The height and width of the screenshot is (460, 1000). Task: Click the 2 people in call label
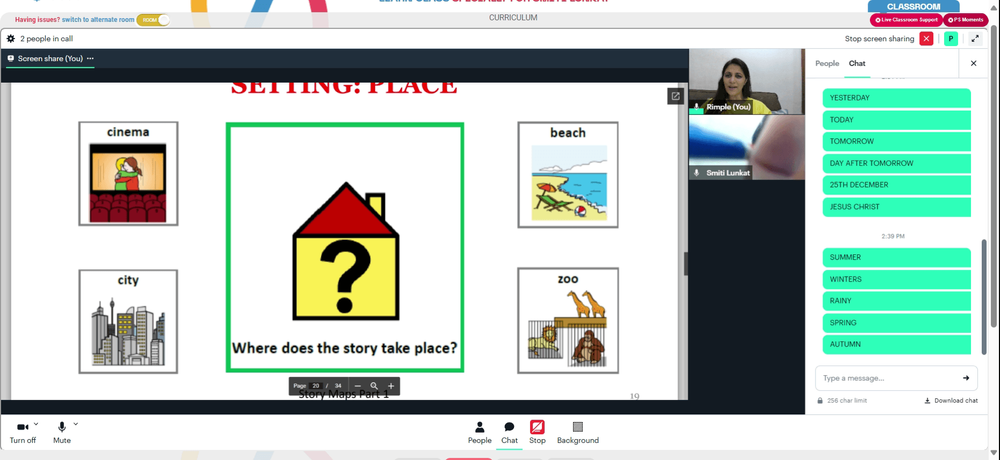click(x=47, y=39)
